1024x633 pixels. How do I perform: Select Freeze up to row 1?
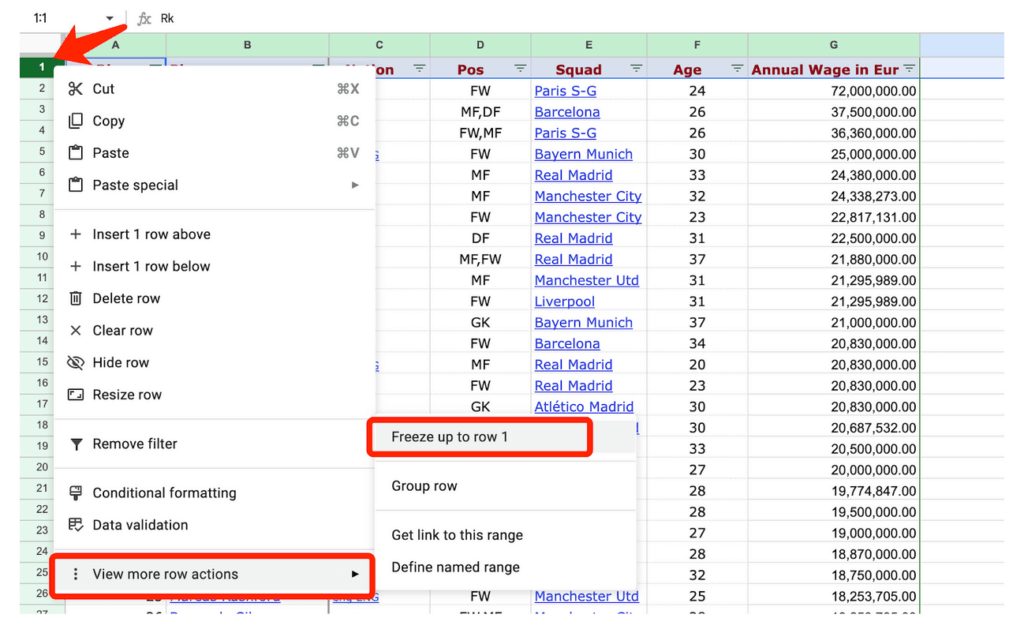[x=450, y=437]
